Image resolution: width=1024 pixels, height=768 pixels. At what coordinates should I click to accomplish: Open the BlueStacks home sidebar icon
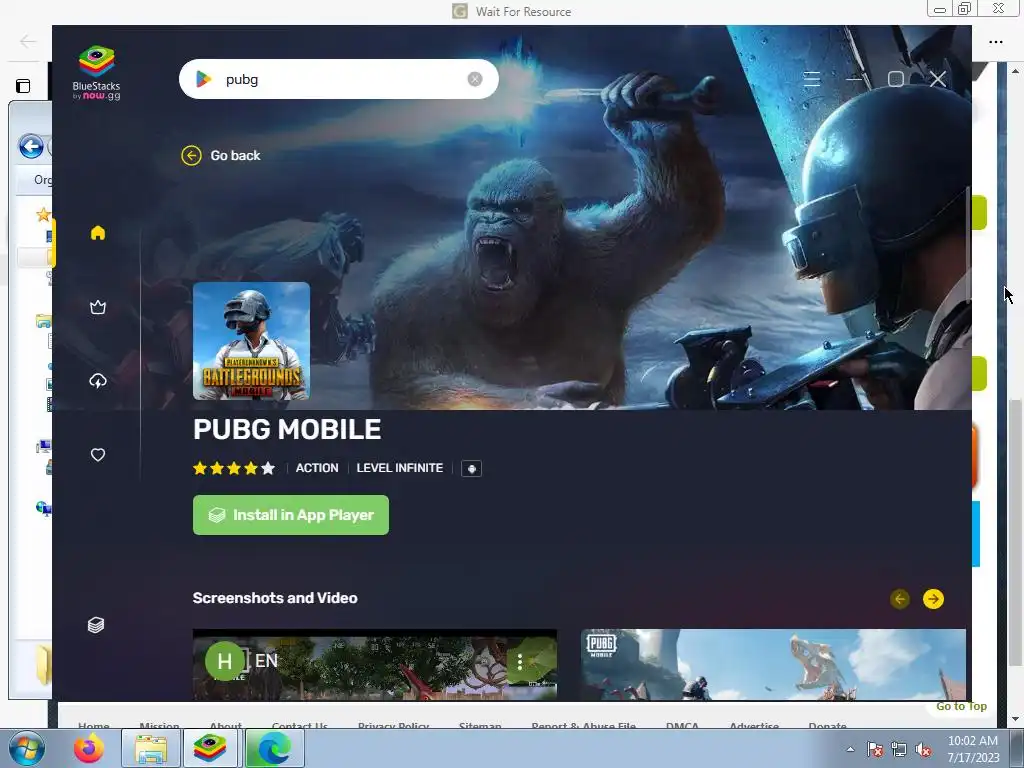98,233
